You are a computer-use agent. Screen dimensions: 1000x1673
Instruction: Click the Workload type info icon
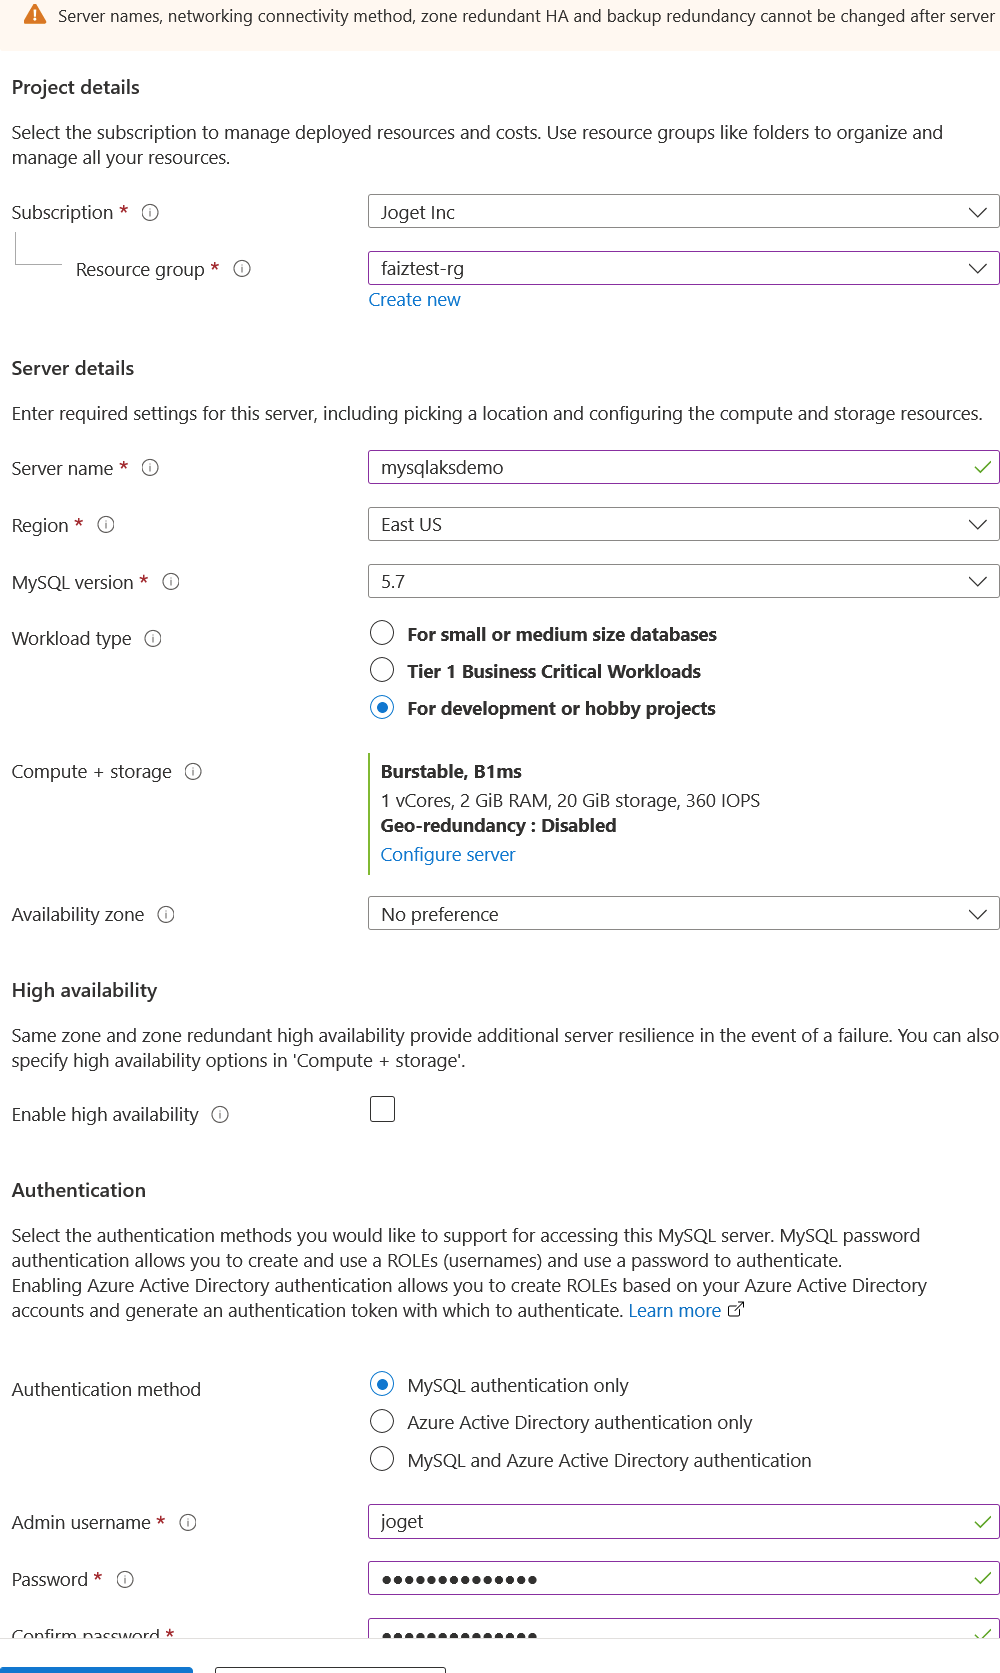153,639
